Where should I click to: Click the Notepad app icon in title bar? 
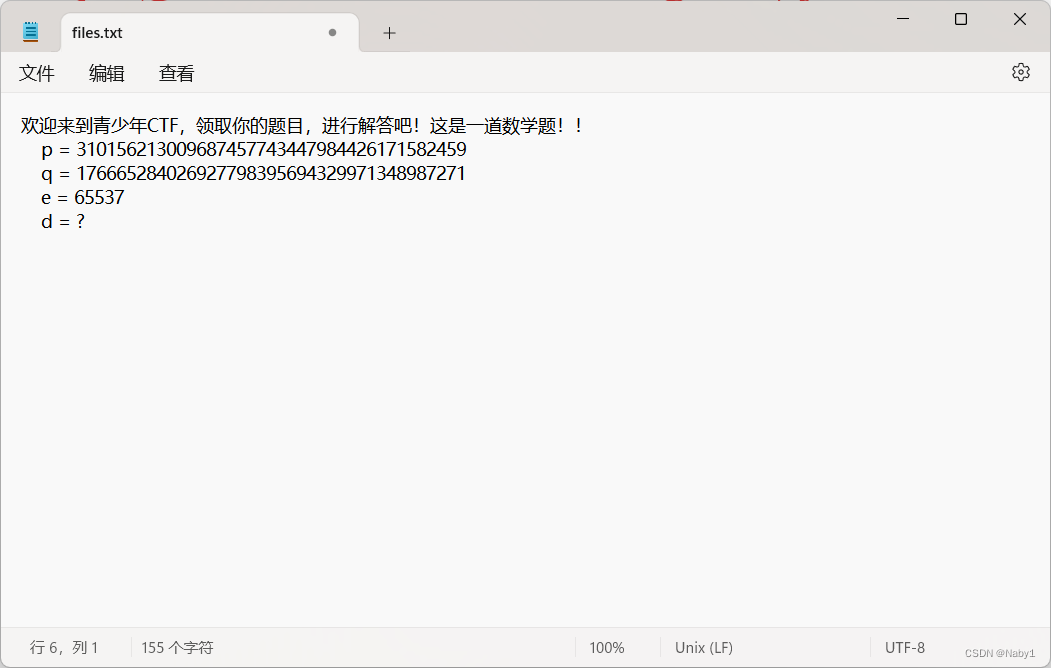point(29,30)
